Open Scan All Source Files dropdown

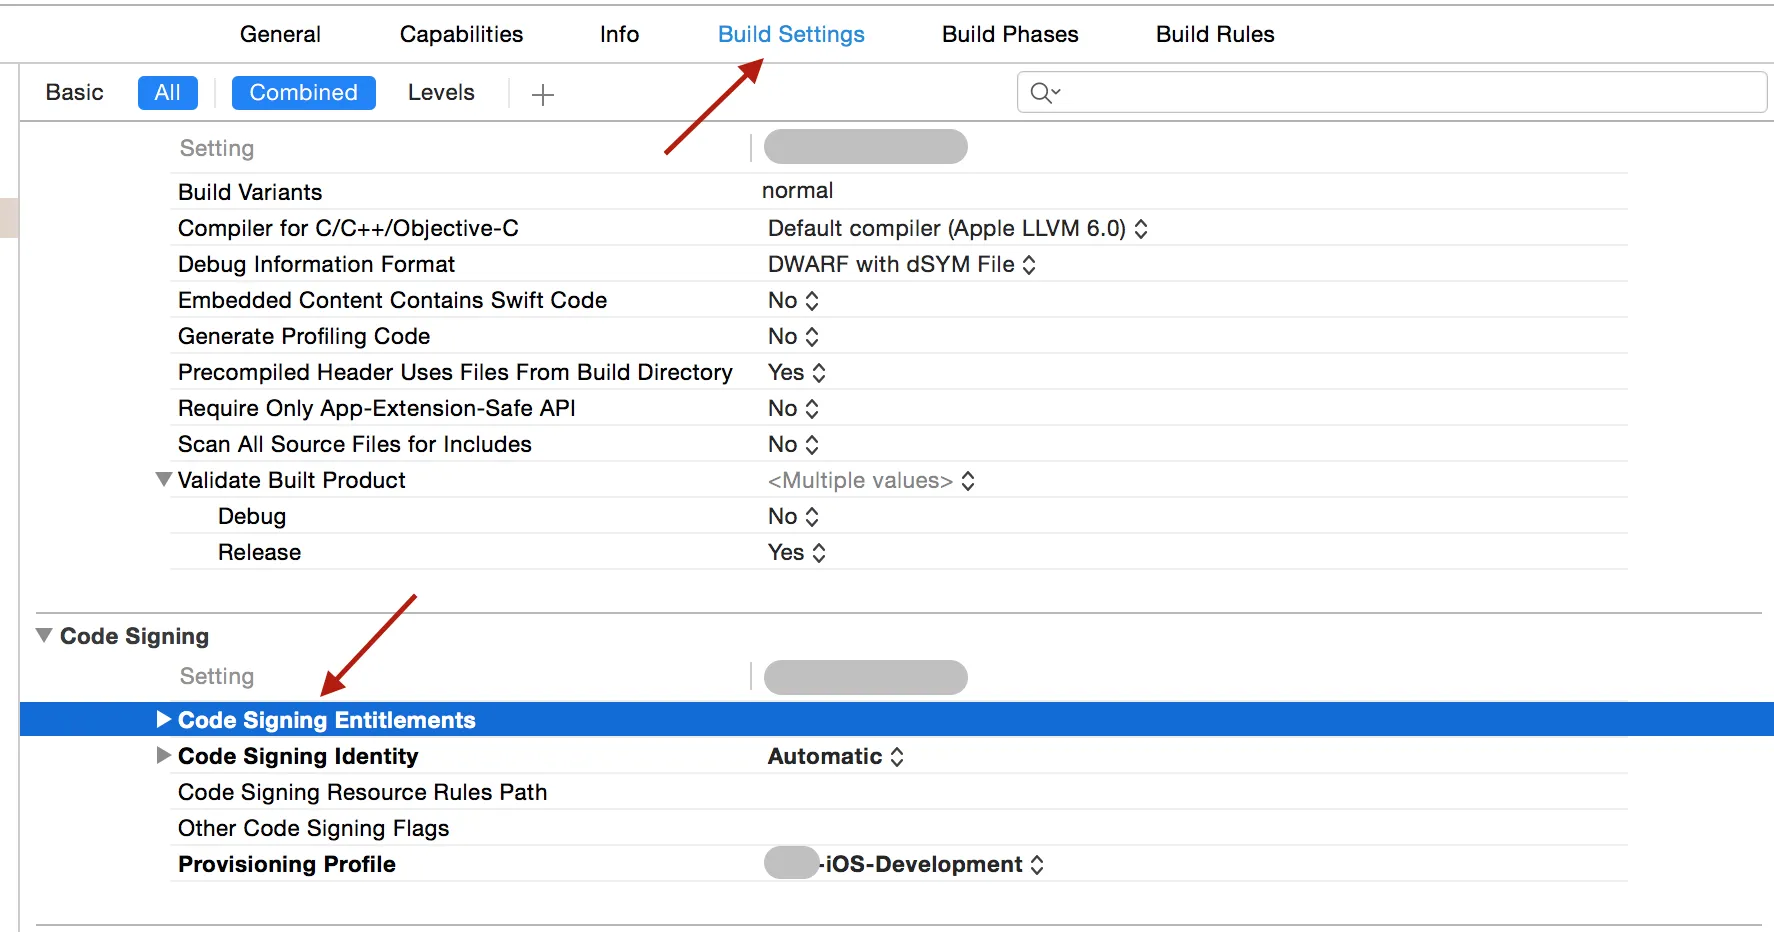pos(794,444)
